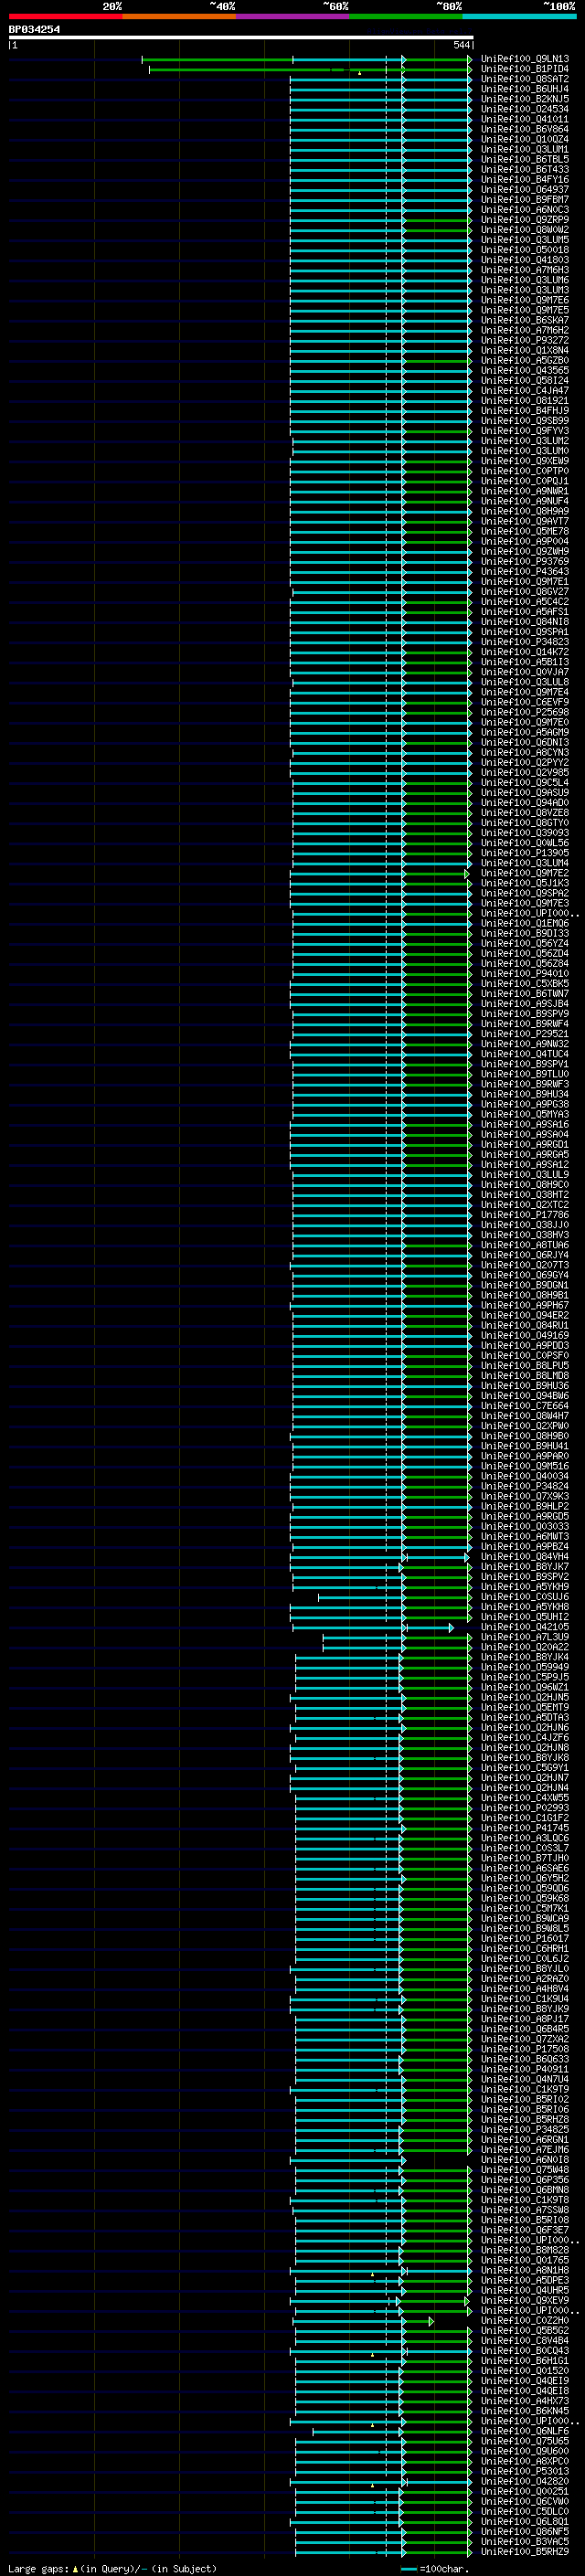Select the UniRef100_Q6Y5H2 label
Image resolution: width=585 pixels, height=2576 pixels.
coord(525,1877)
